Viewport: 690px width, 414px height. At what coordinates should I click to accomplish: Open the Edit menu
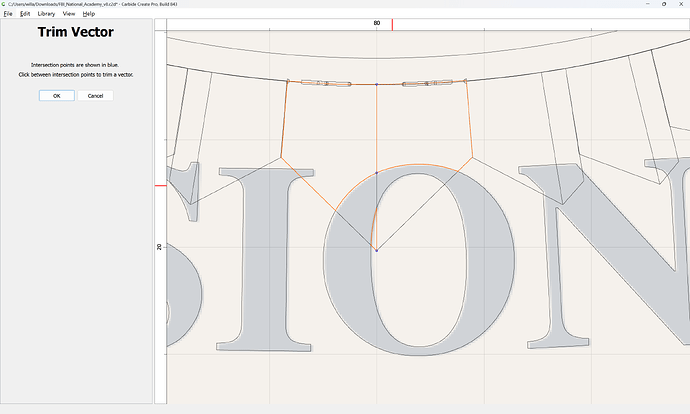[x=25, y=14]
